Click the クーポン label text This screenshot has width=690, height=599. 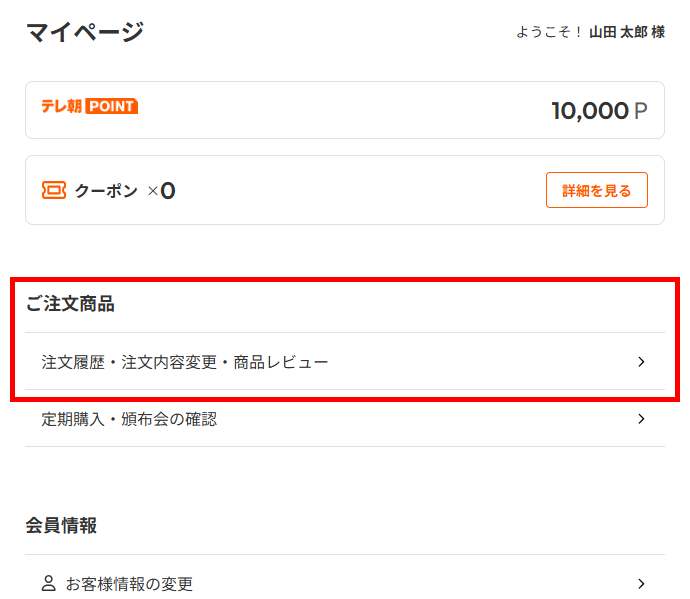pyautogui.click(x=106, y=190)
